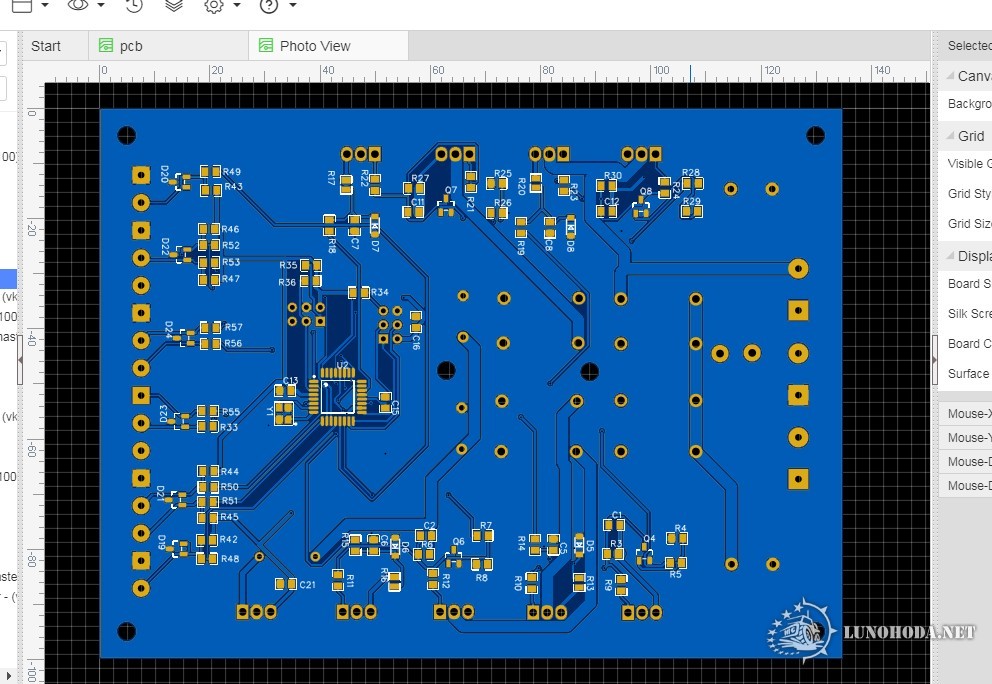Viewport: 992px width, 684px height.
Task: Switch to the pcb tab
Action: coord(131,46)
